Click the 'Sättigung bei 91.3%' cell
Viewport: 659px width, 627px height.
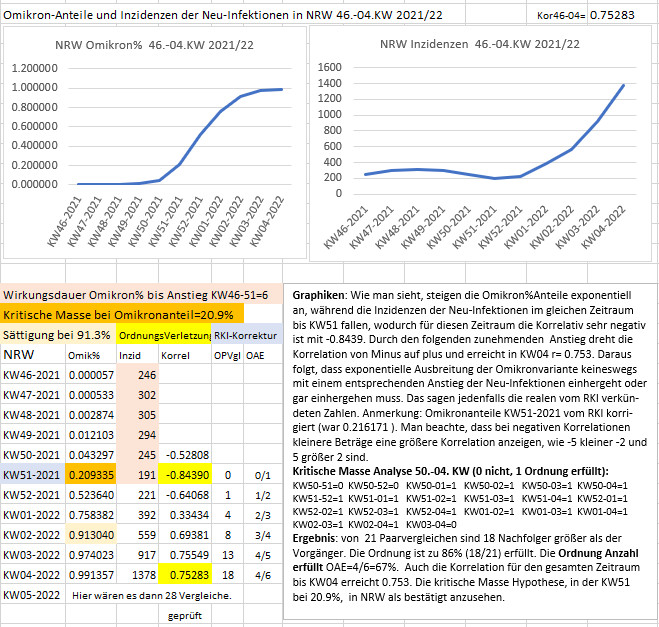coord(58,335)
